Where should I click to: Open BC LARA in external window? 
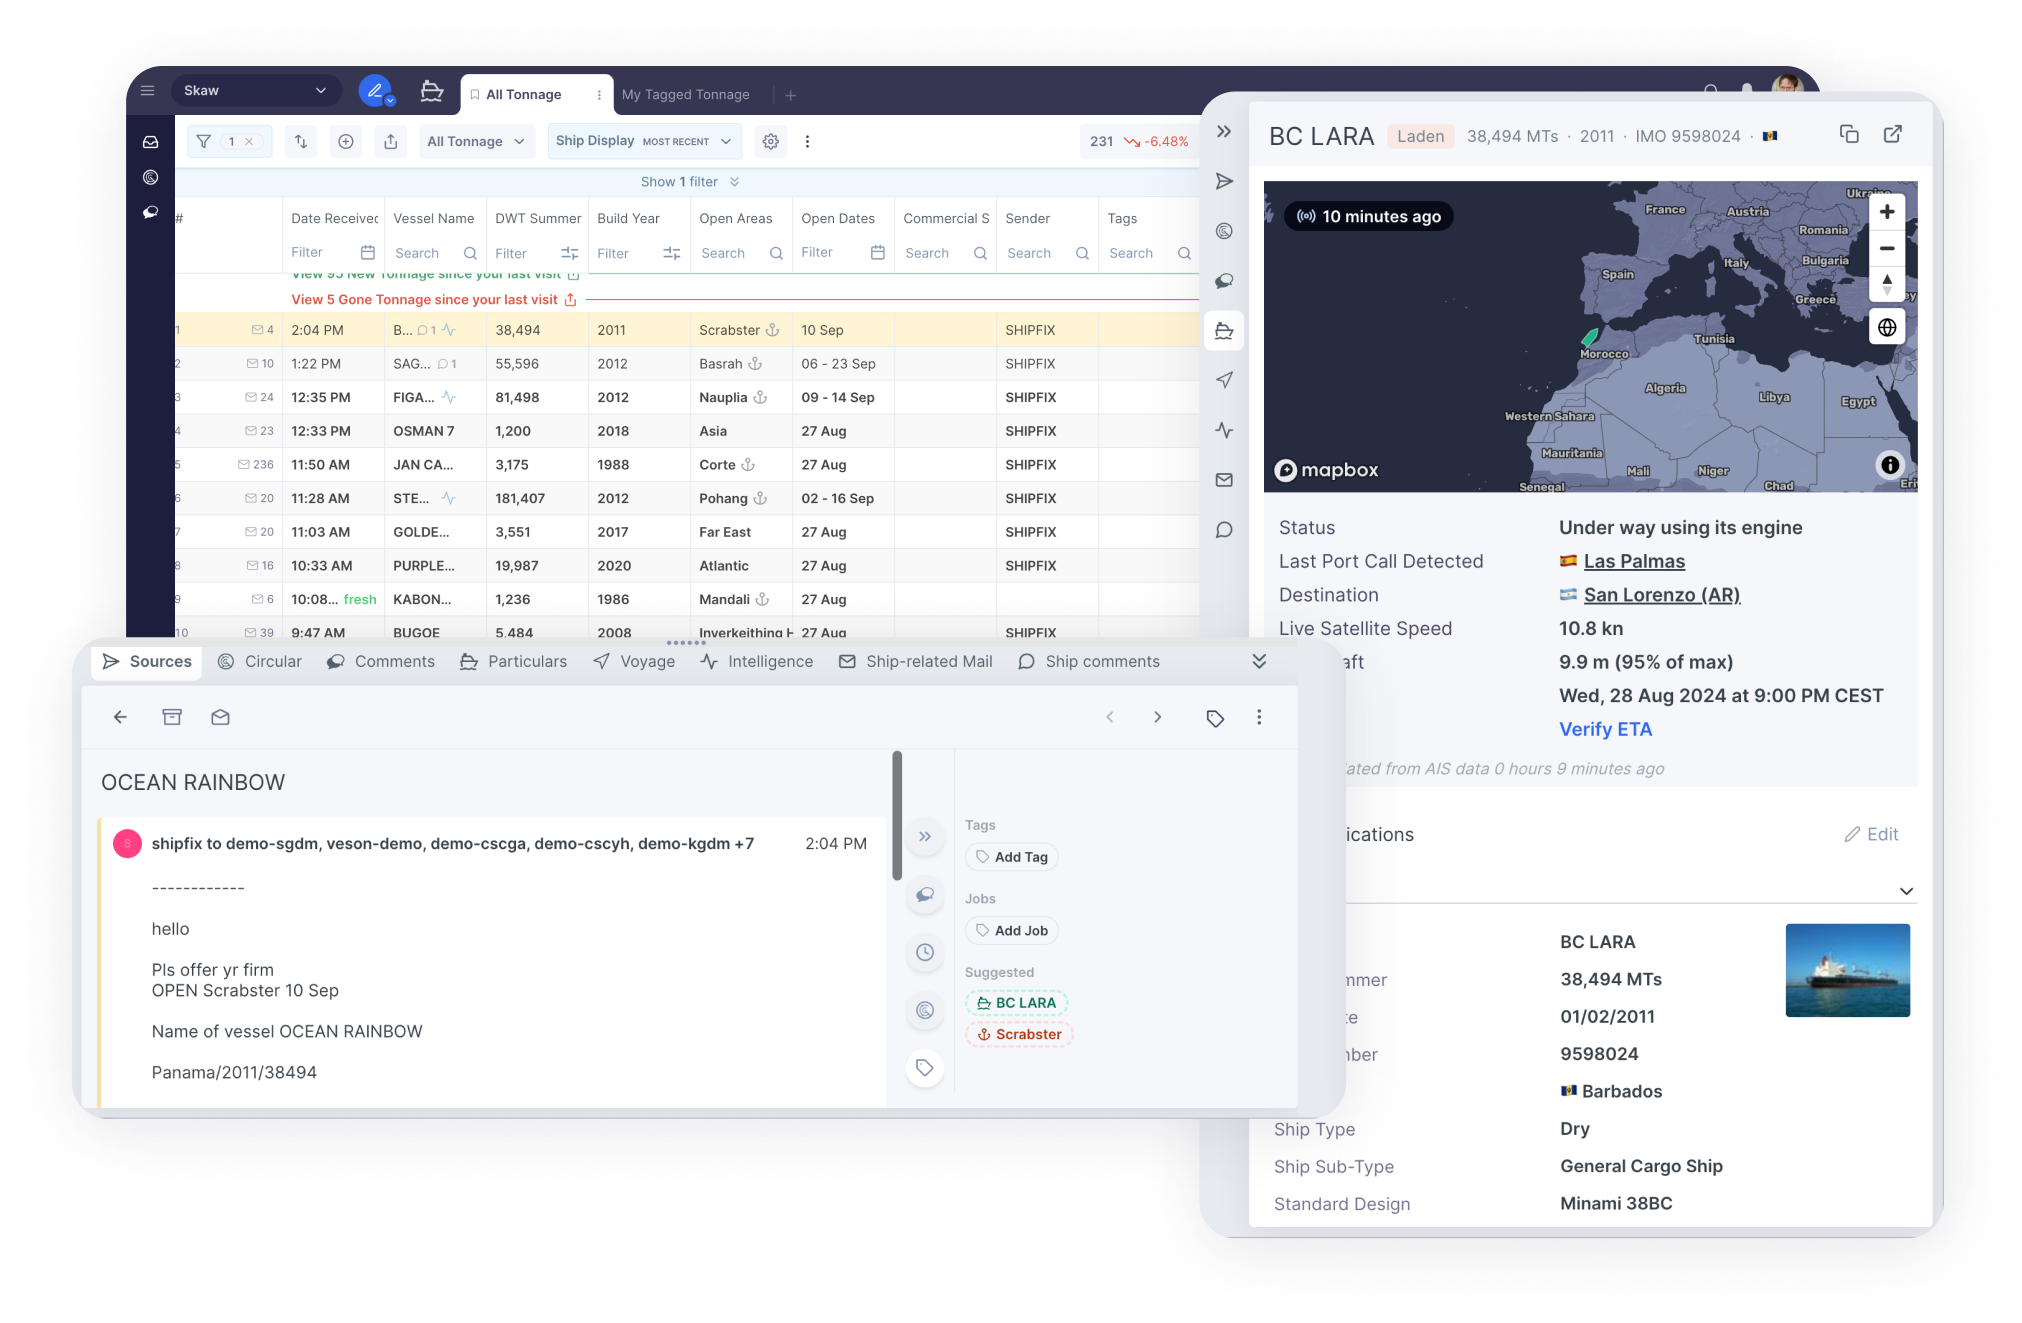(1893, 134)
